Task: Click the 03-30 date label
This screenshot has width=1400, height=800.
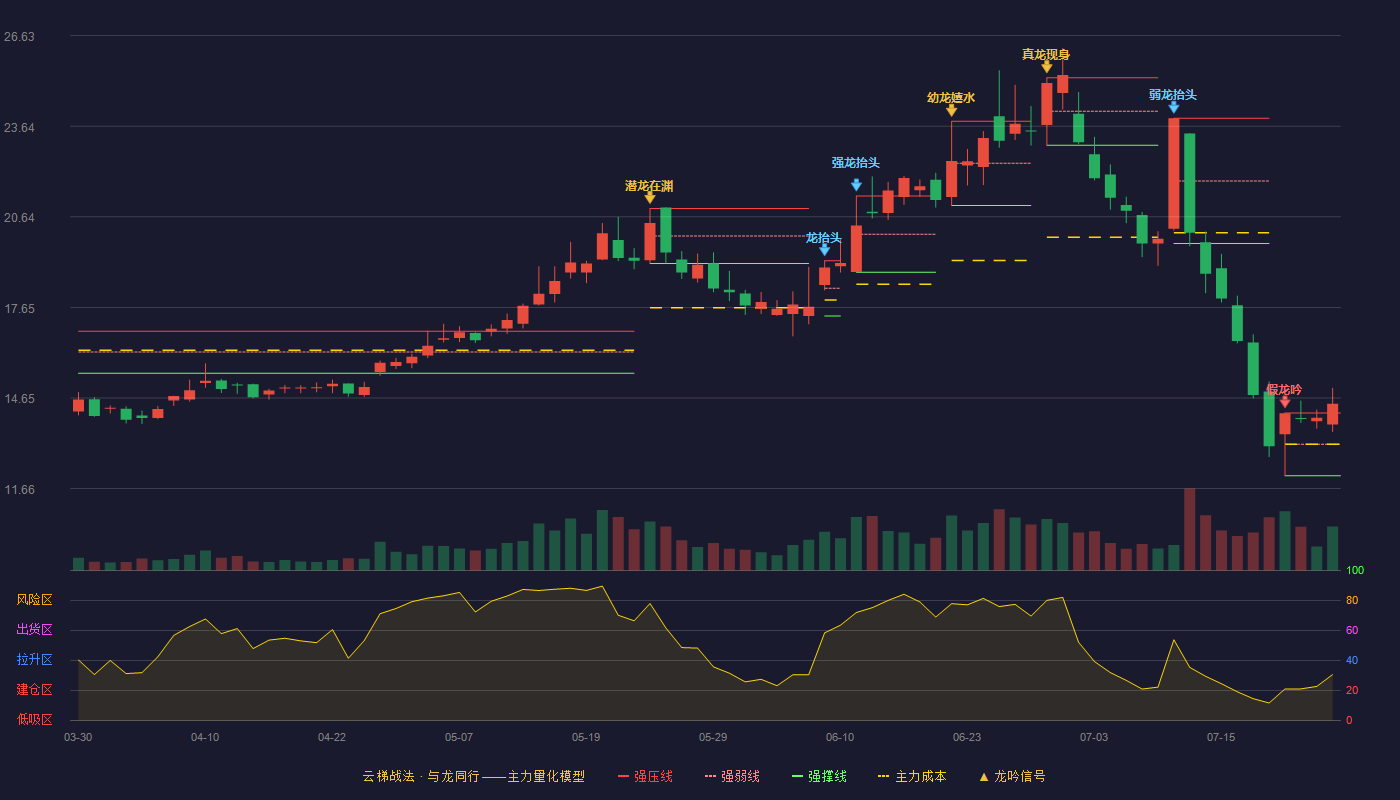Action: click(x=78, y=737)
